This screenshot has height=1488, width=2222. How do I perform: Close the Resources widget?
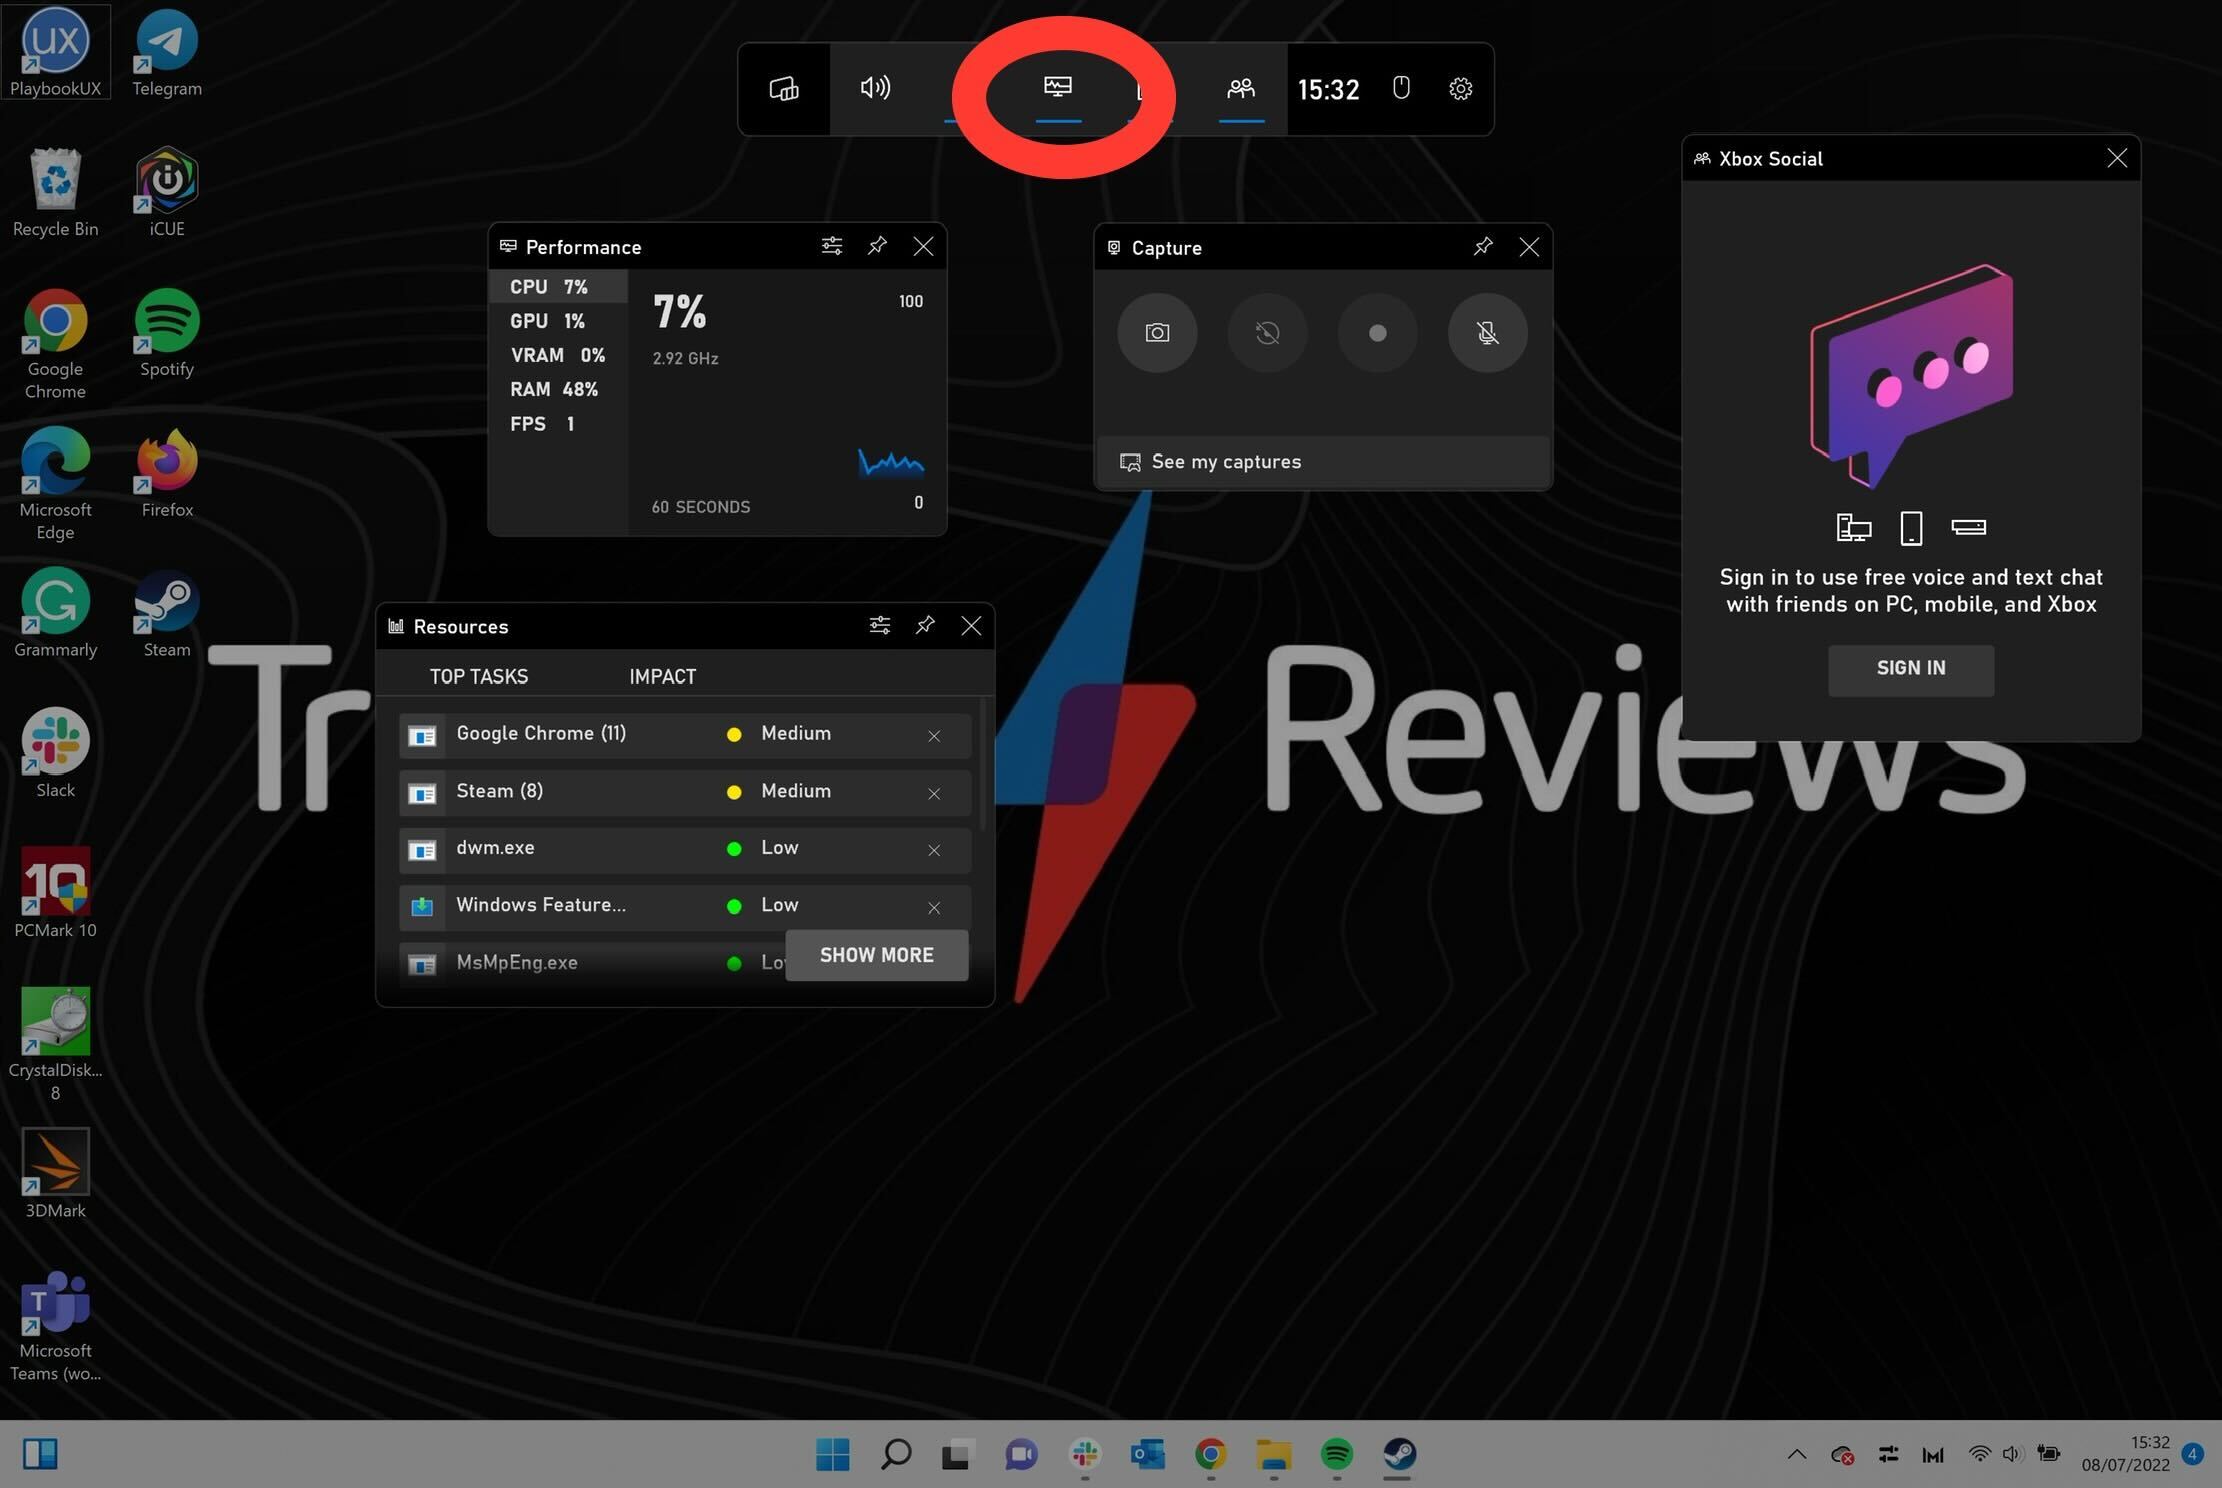[x=971, y=626]
